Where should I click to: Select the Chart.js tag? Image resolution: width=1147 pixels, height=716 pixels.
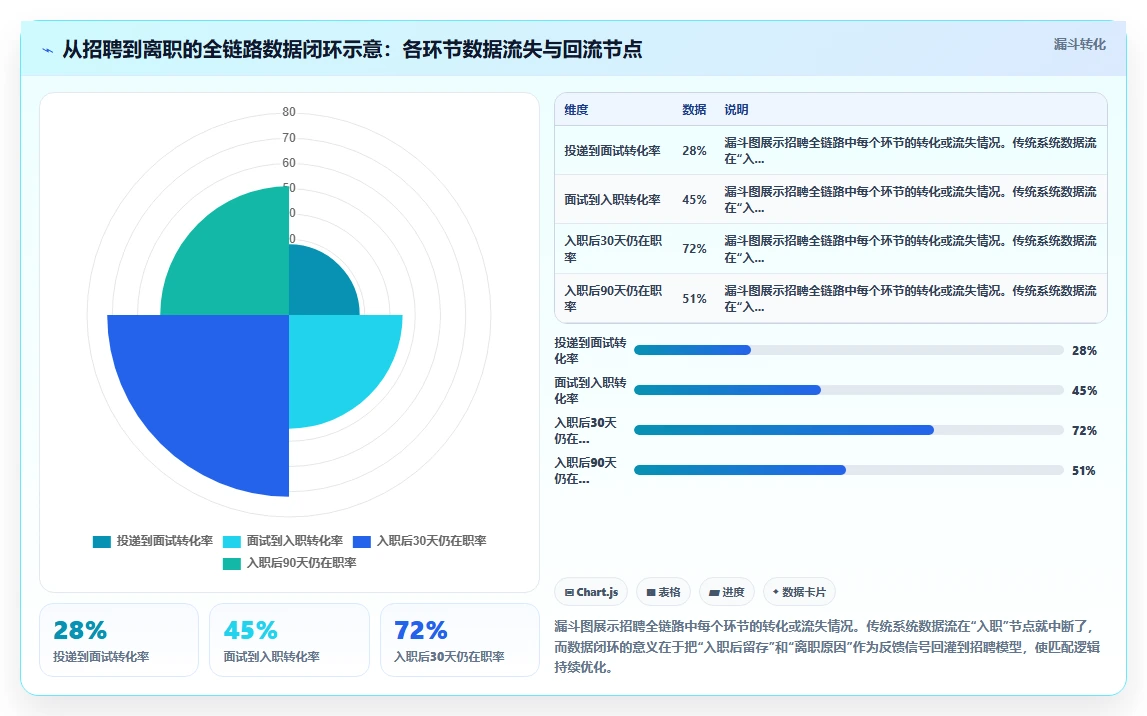pos(591,592)
